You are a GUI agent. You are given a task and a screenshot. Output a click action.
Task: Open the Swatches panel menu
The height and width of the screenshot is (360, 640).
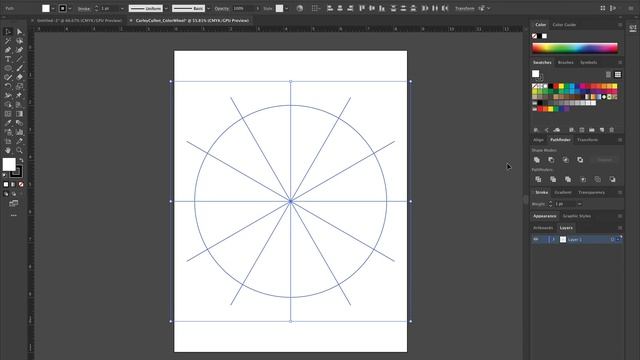click(x=620, y=62)
